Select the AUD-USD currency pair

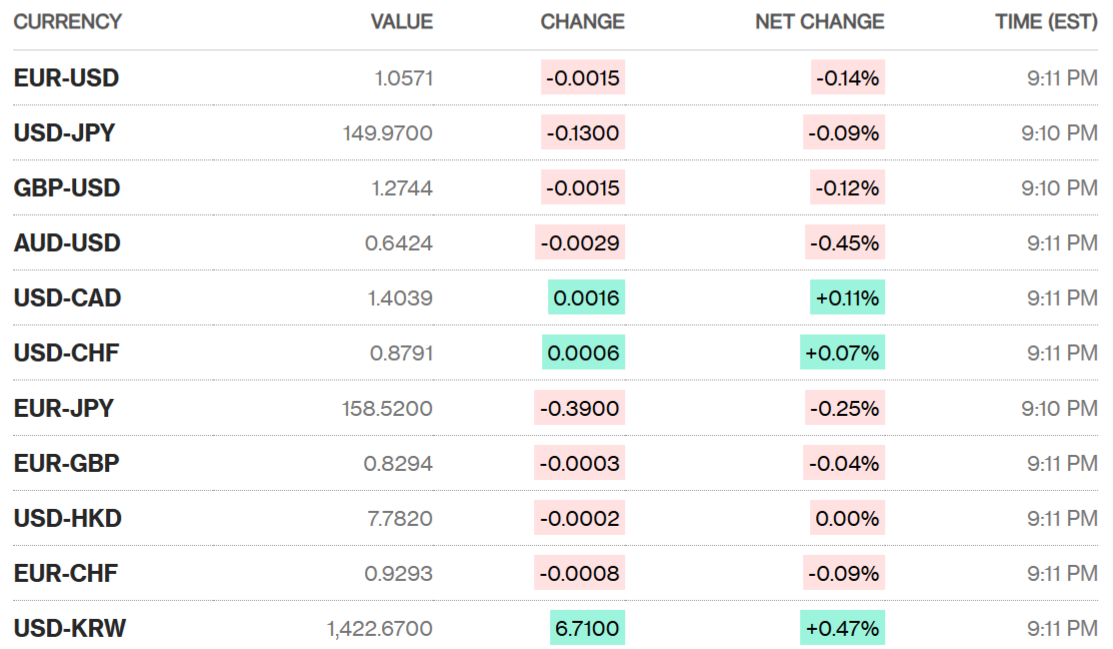(67, 243)
